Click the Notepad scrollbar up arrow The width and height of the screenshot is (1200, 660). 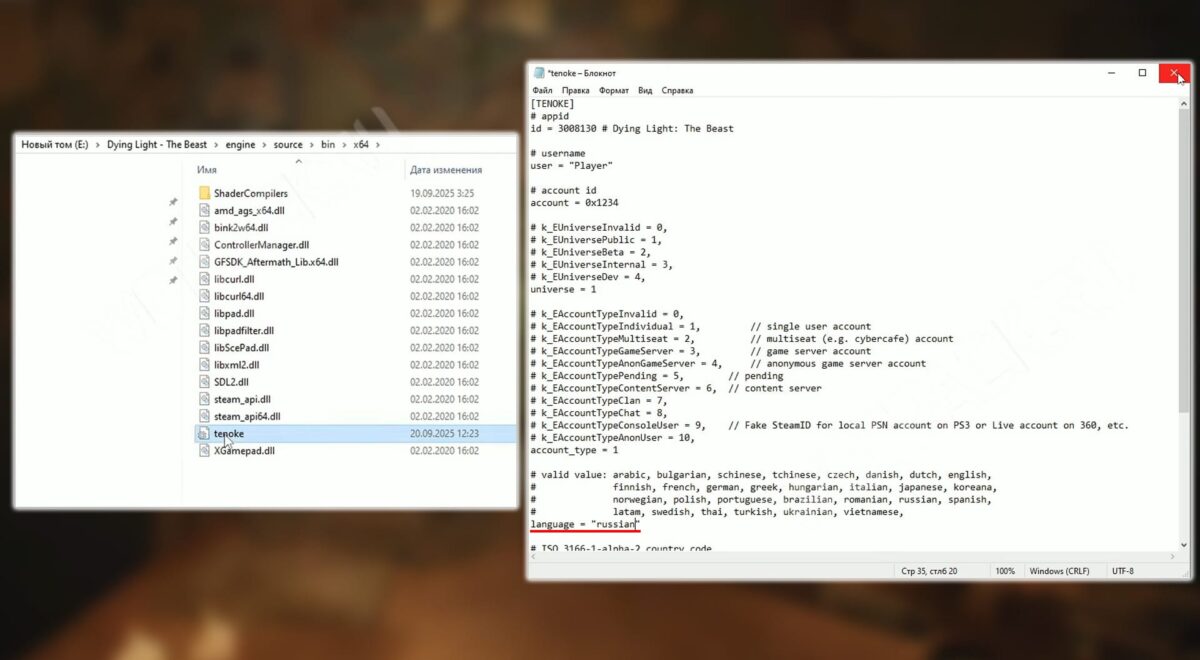[x=1184, y=103]
